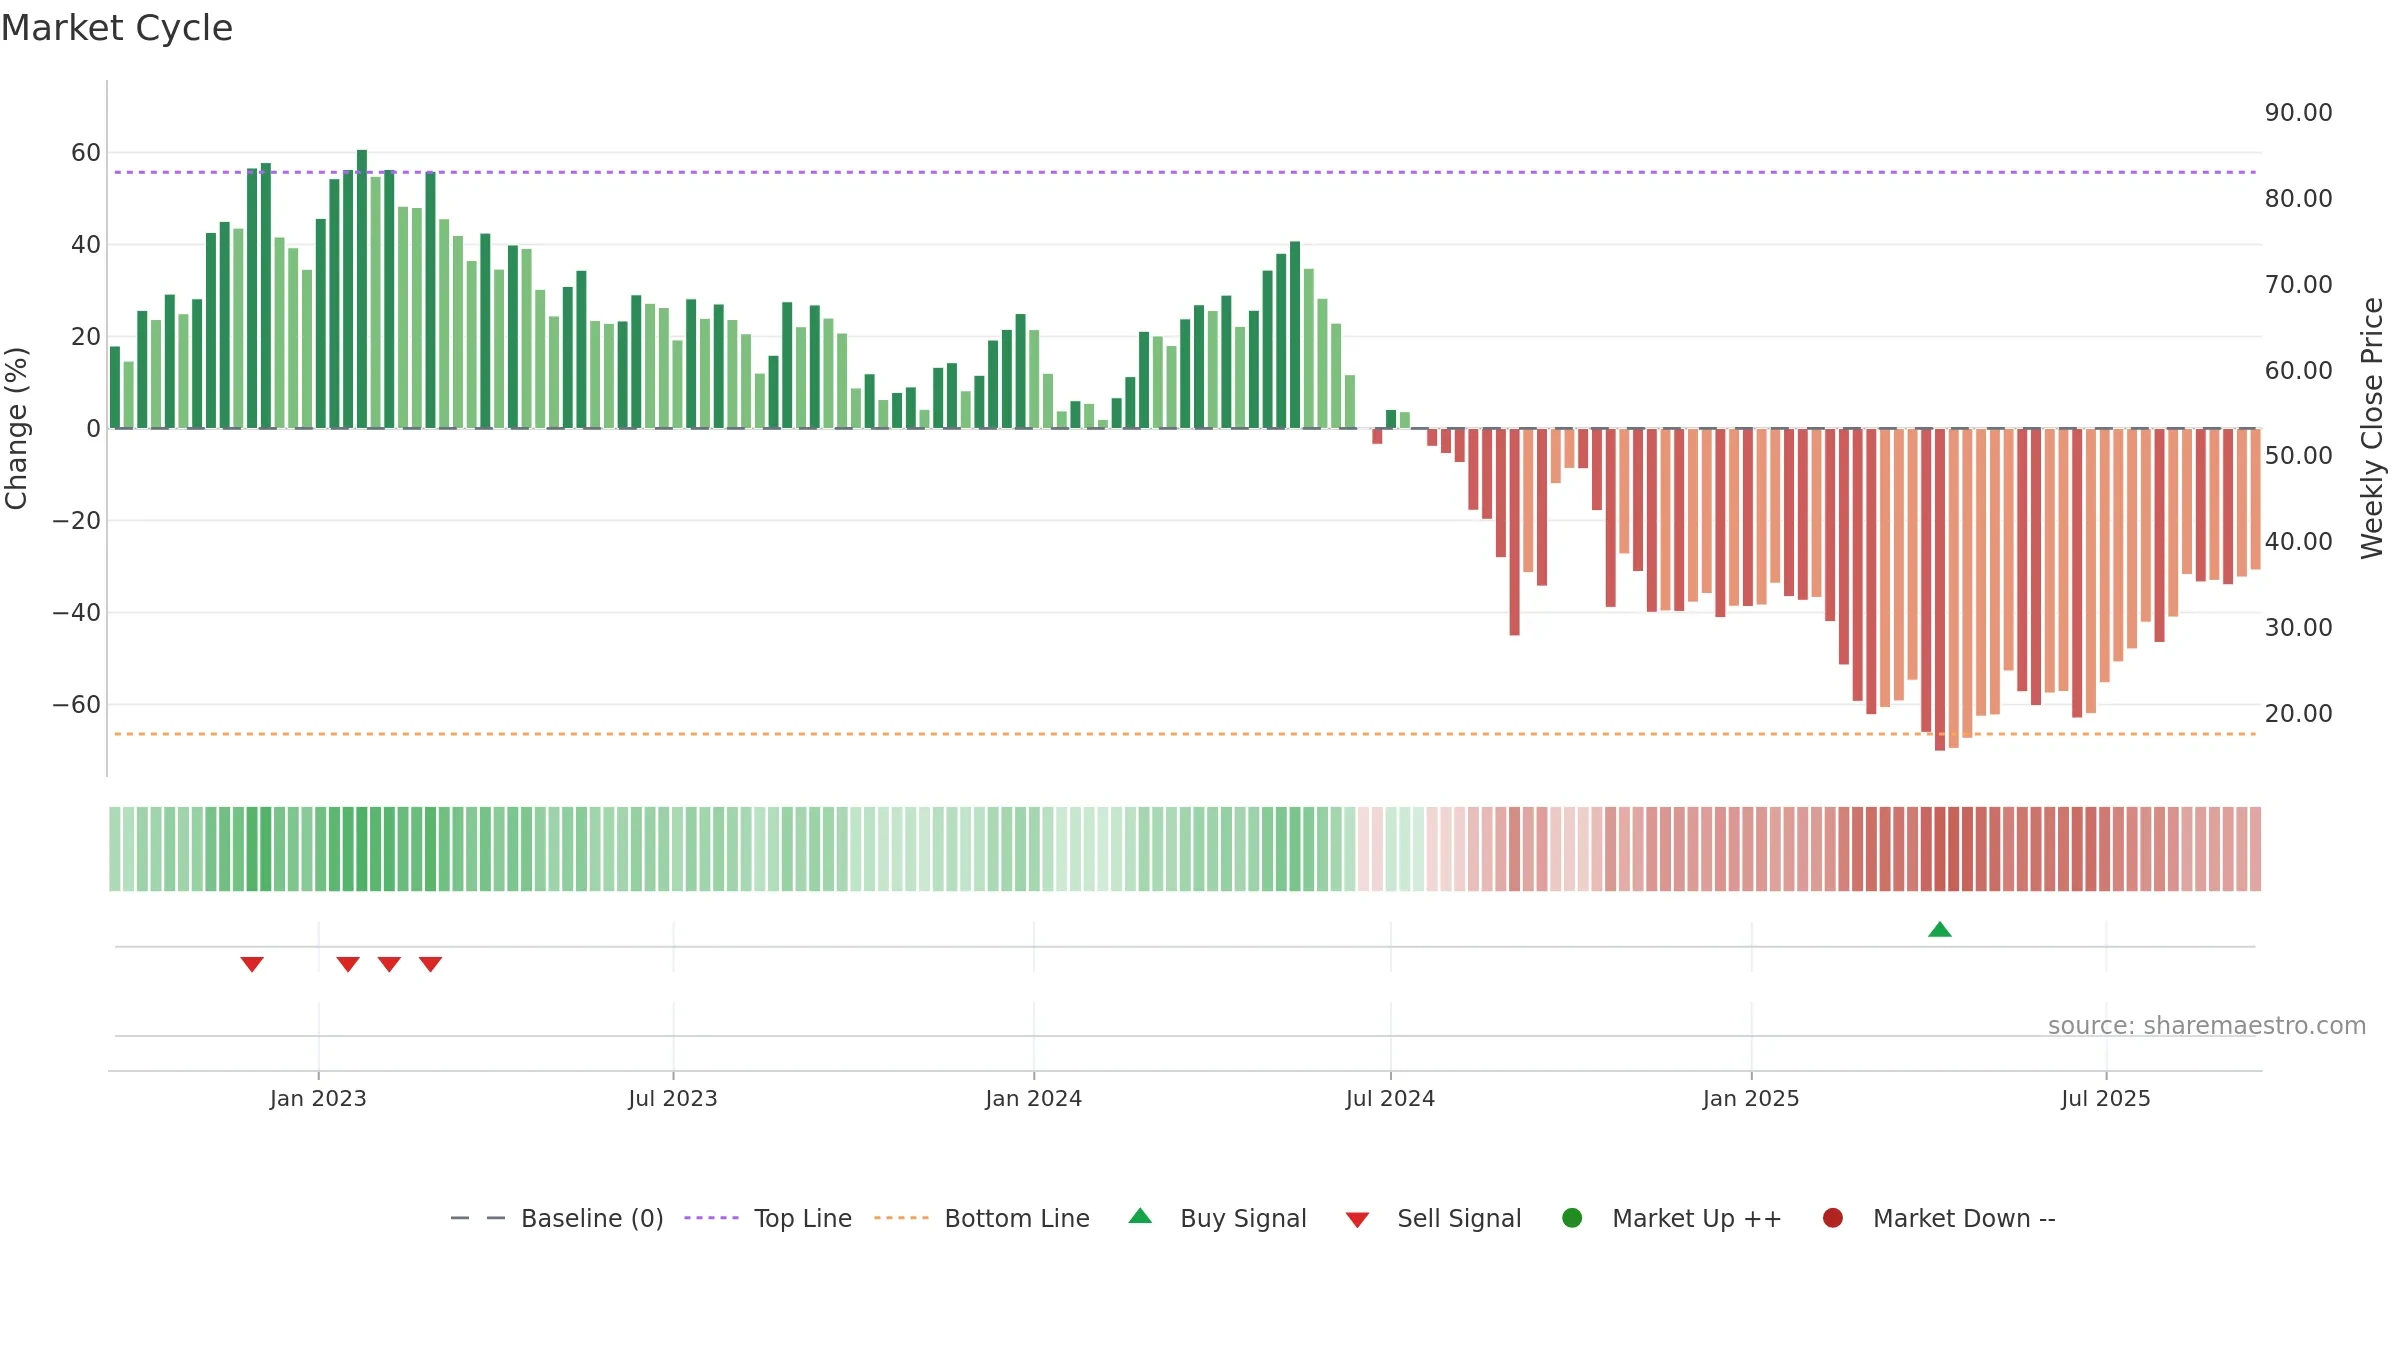Toggle the Baseline (0) legend label
This screenshot has width=2400, height=1350.
(592, 1219)
